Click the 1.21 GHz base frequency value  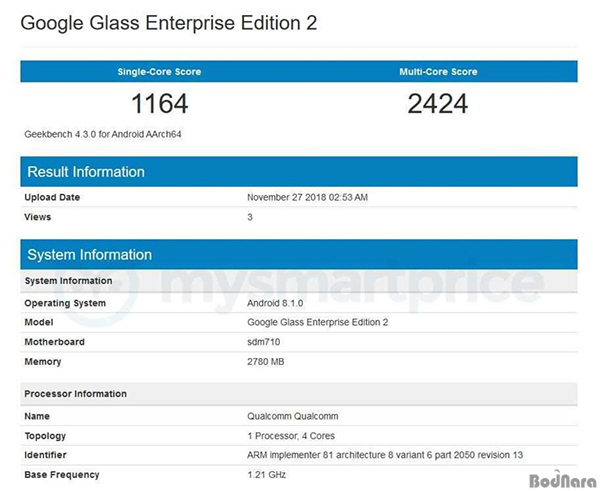267,474
